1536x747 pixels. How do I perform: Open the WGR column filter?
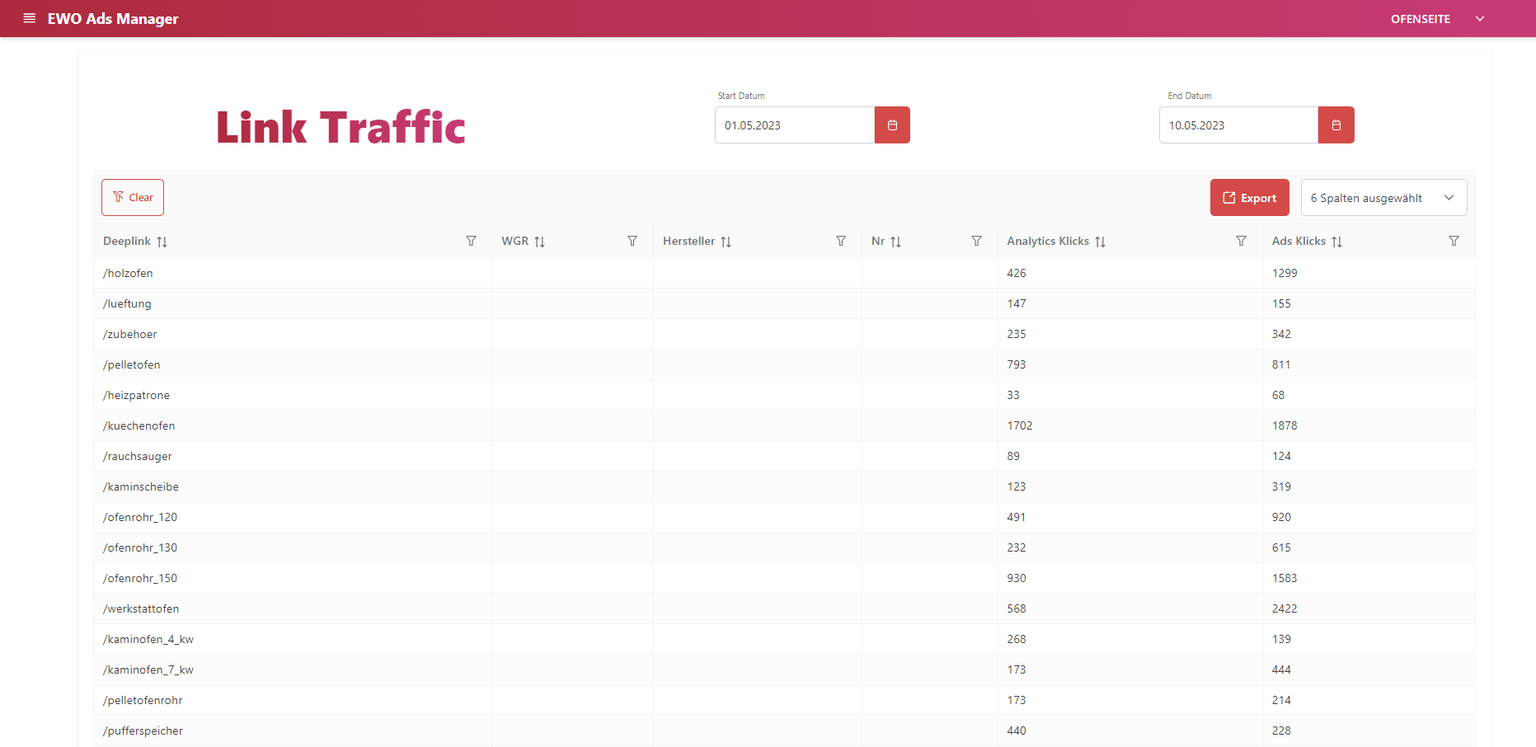point(632,241)
